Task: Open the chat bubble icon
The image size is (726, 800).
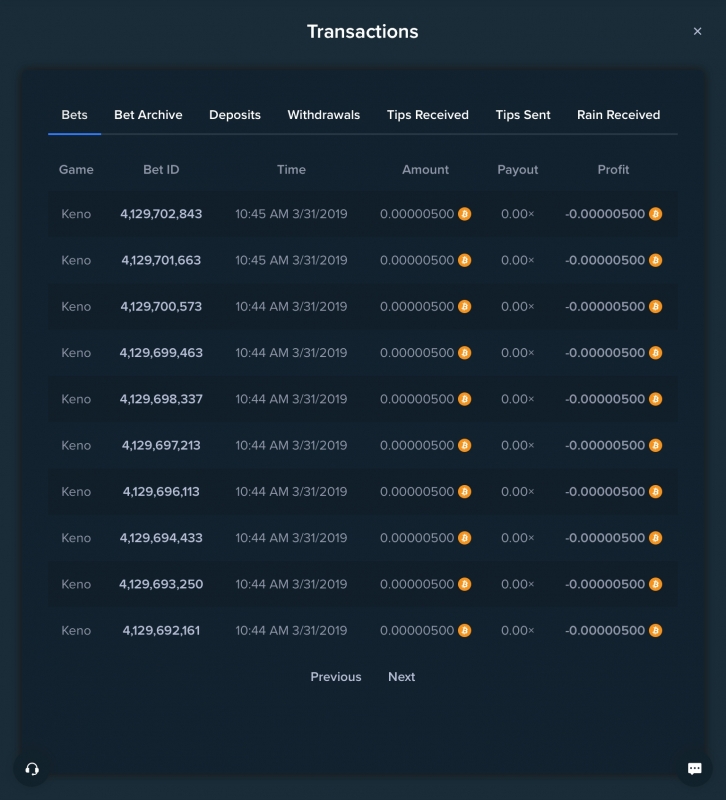Action: tap(694, 769)
